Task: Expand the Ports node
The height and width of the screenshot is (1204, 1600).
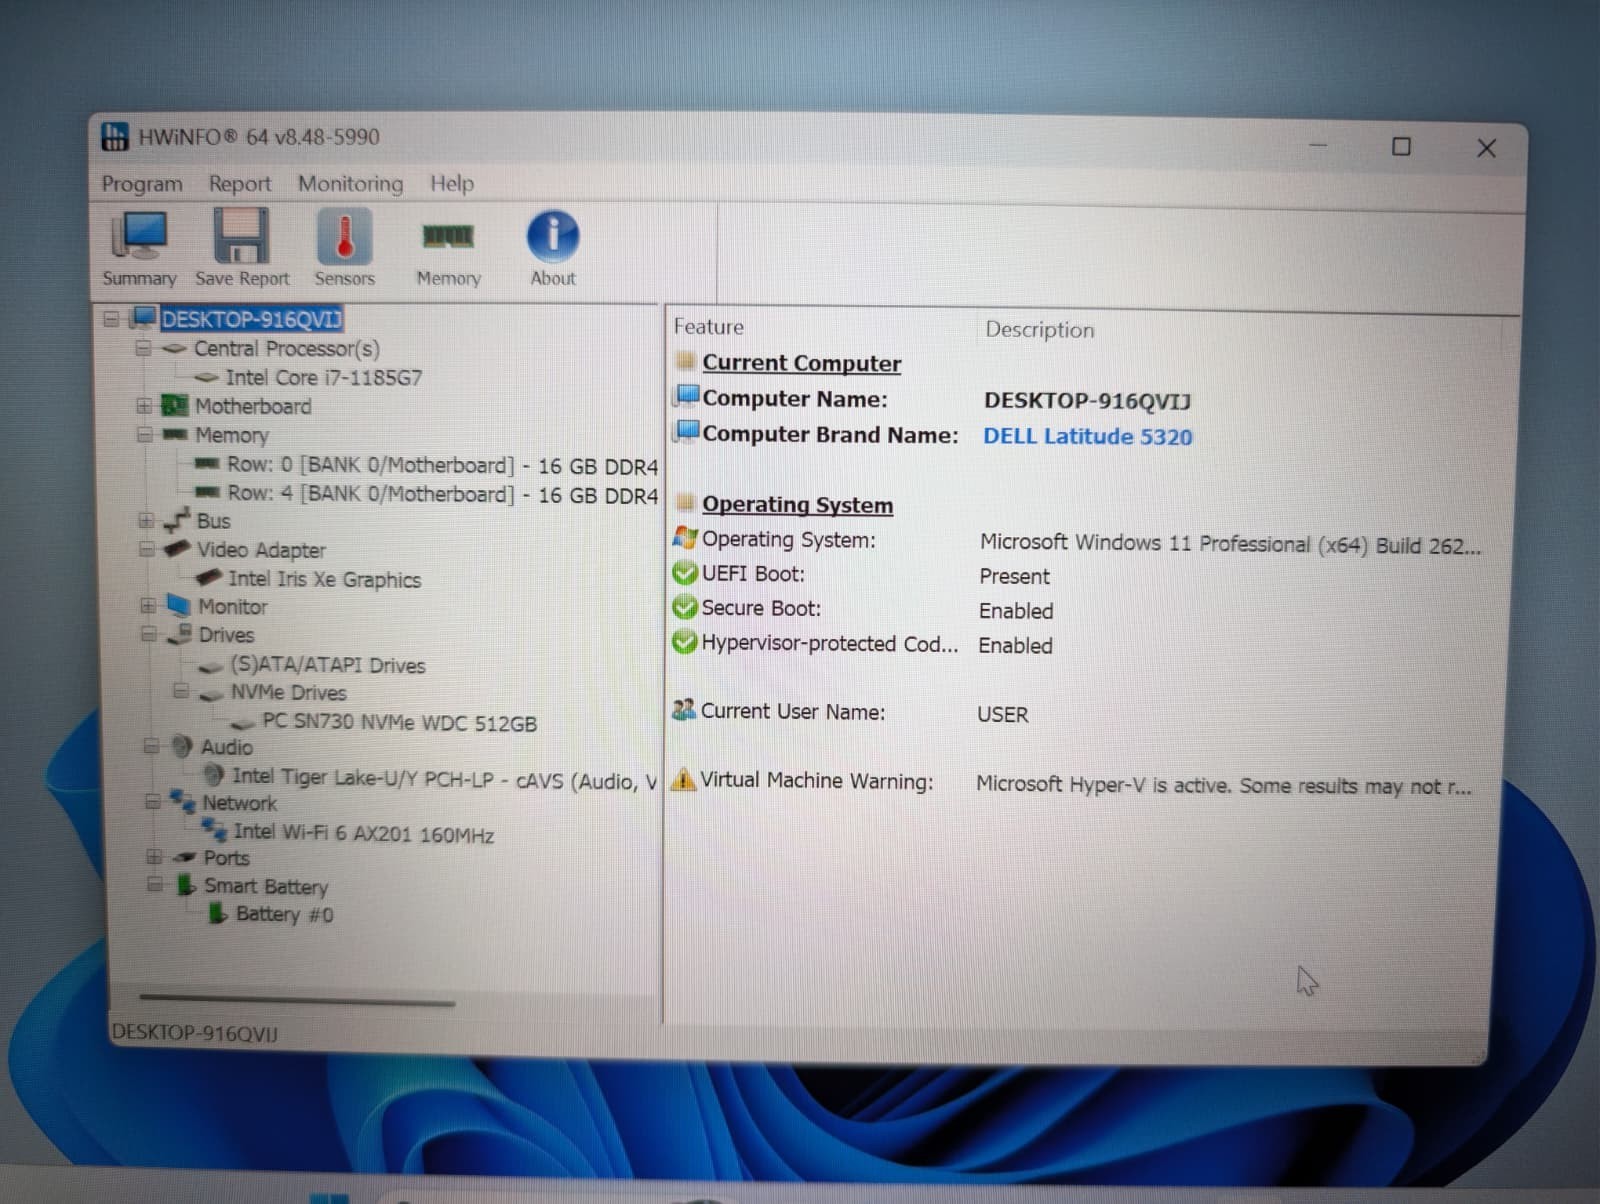Action: pos(154,857)
